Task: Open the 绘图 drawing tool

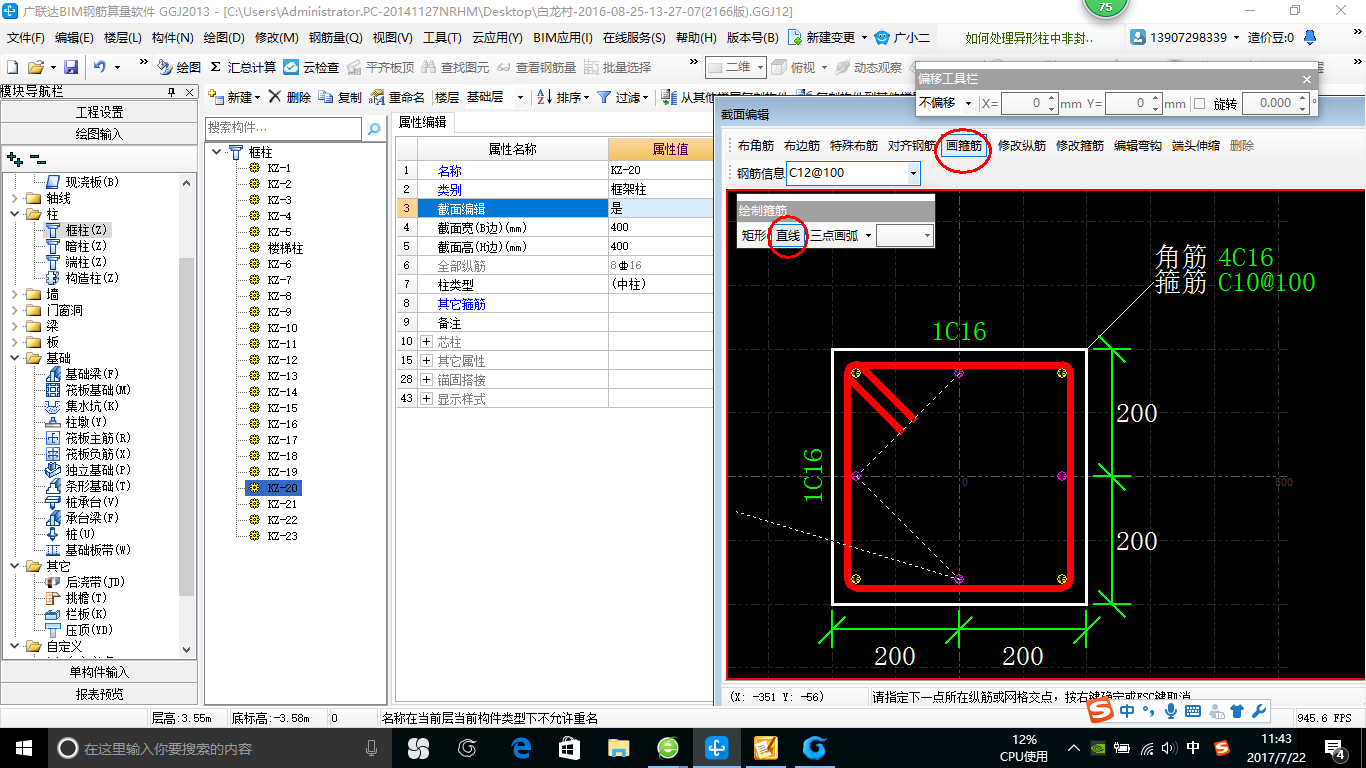Action: (179, 67)
